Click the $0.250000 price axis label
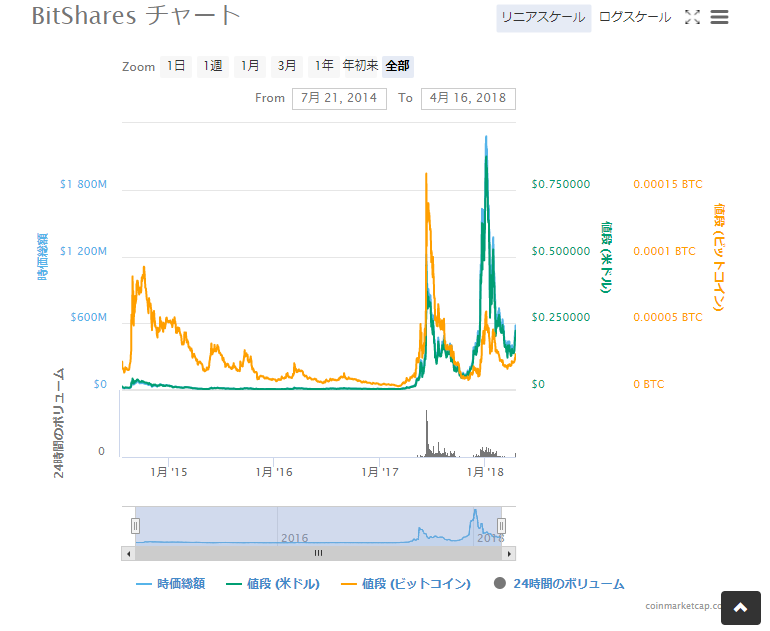The image size is (770, 631). pos(561,317)
